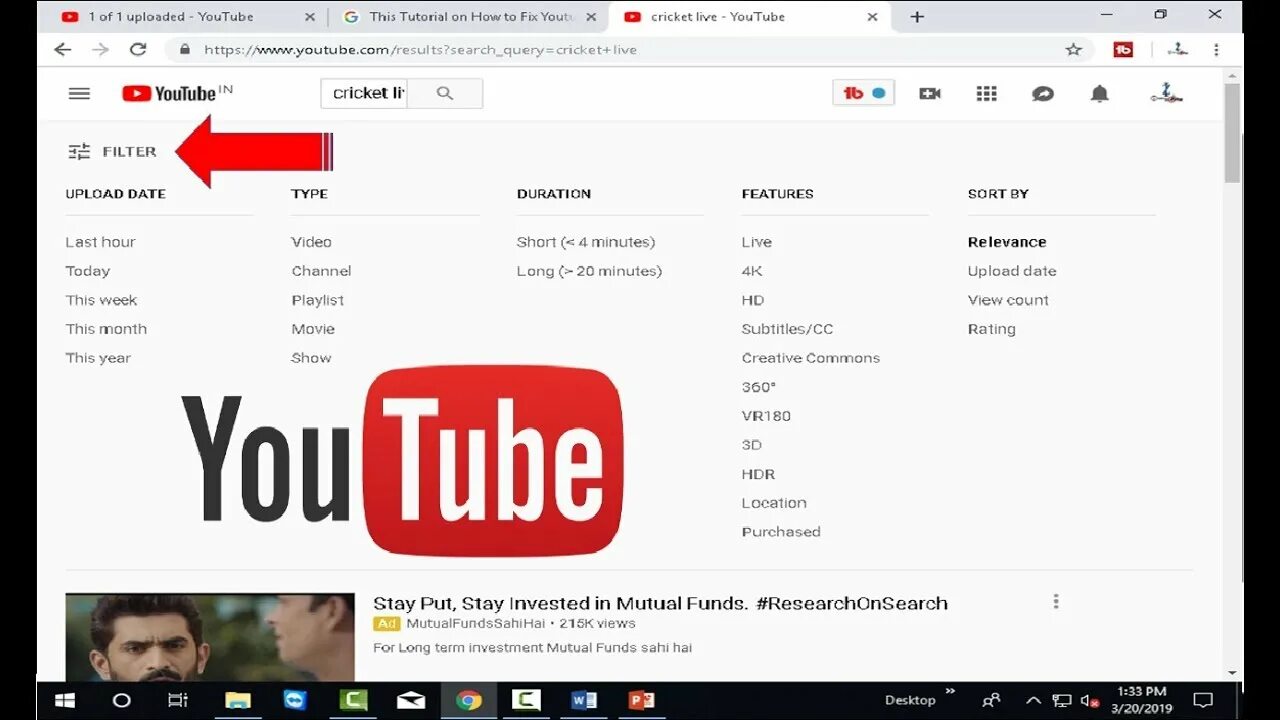Enable the VR180 filter

pyautogui.click(x=766, y=416)
